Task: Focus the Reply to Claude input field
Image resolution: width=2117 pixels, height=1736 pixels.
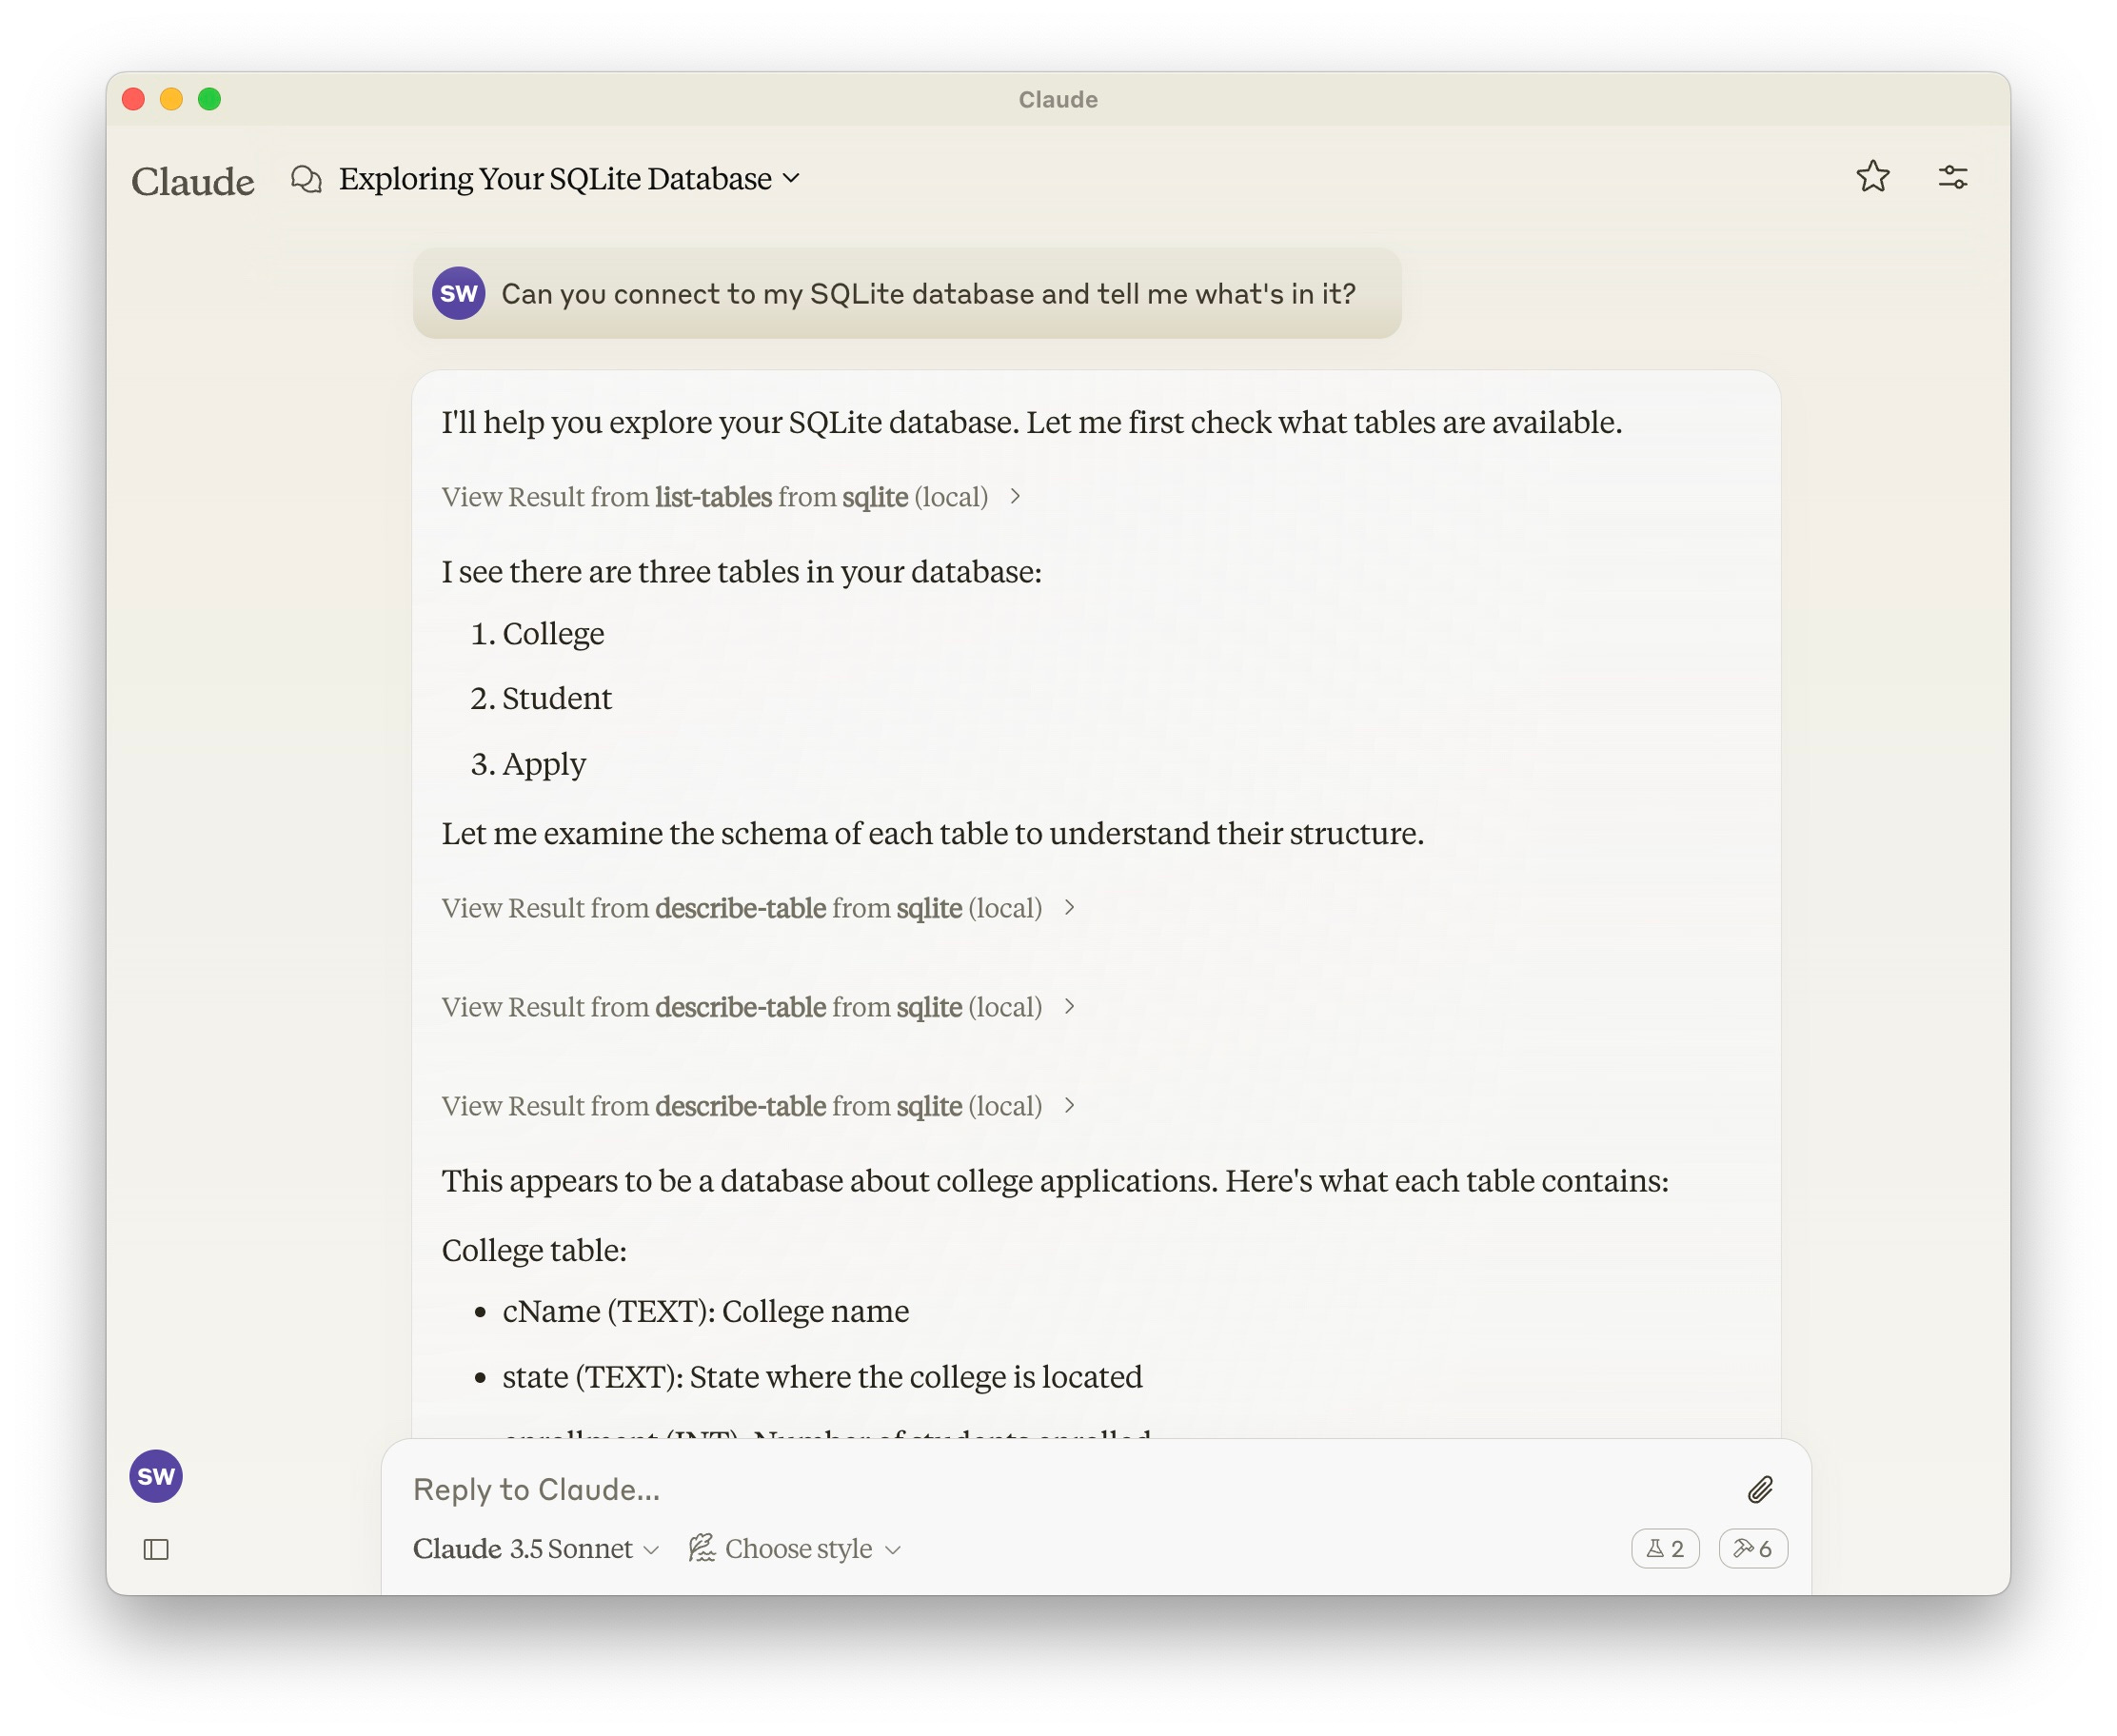Action: (x=1070, y=1490)
